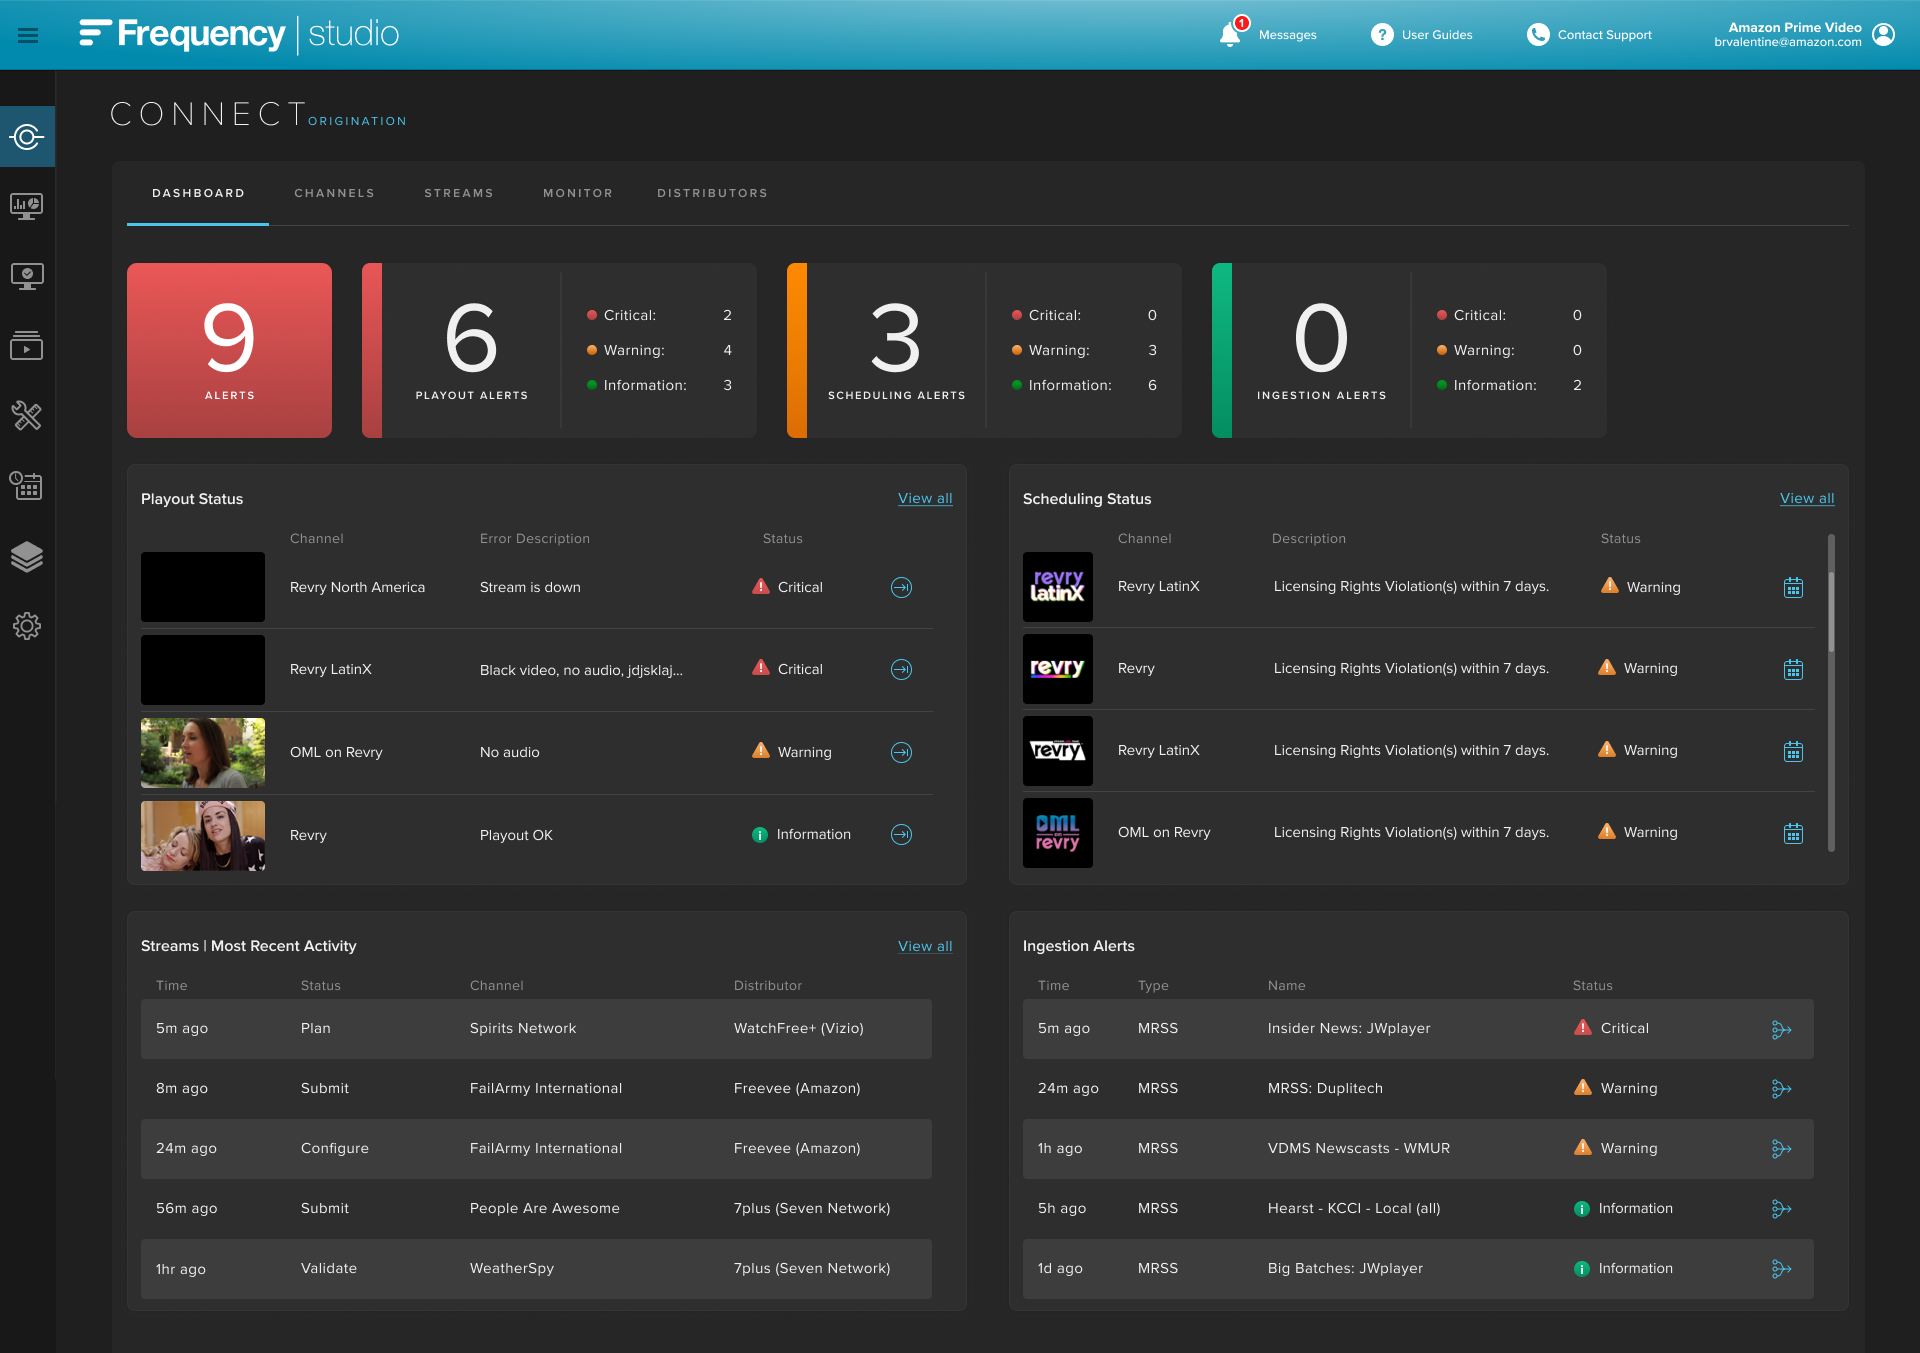Click View all in Playout Status
Viewport: 1920px width, 1353px height.
925,498
